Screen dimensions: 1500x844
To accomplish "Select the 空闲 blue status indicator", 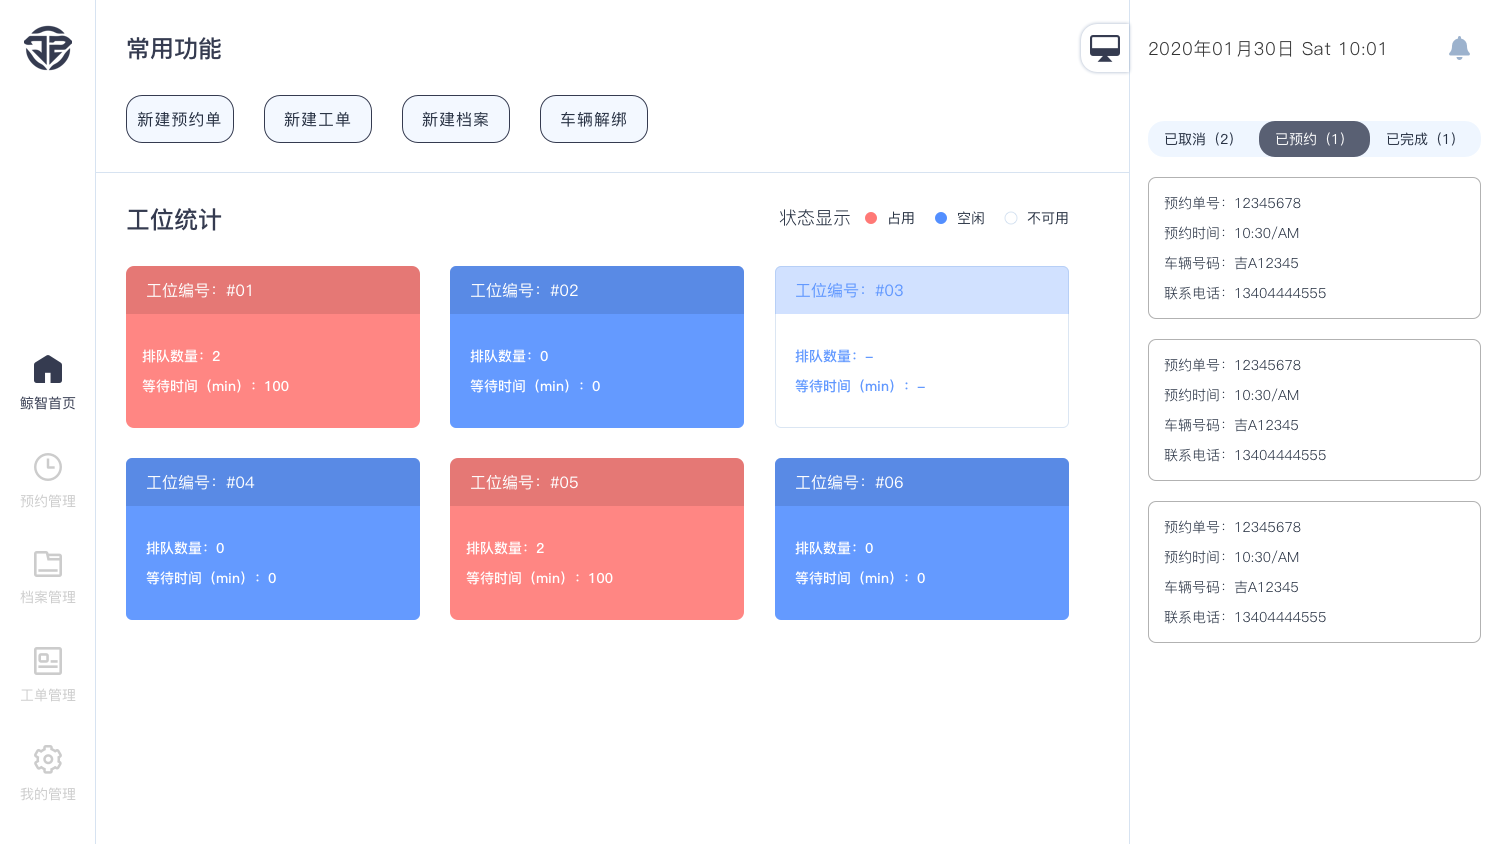I will (x=941, y=218).
